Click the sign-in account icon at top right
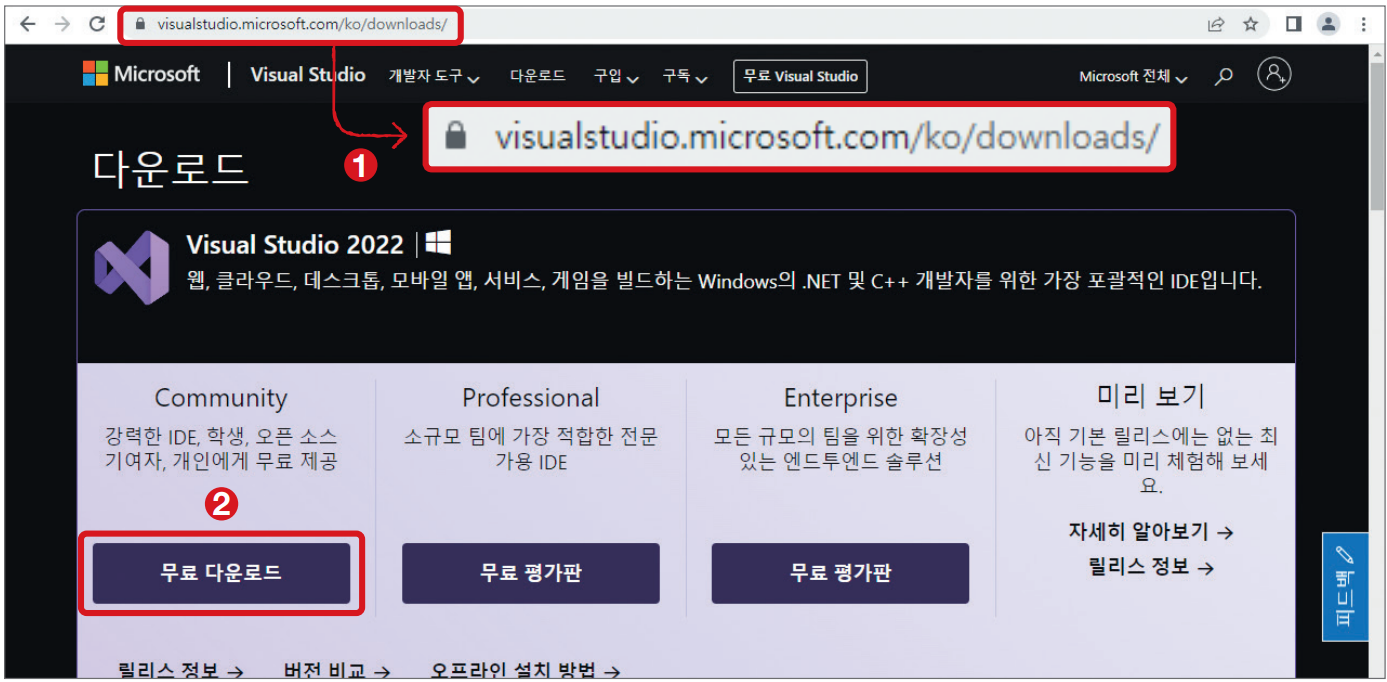The height and width of the screenshot is (682, 1387). (x=1274, y=74)
